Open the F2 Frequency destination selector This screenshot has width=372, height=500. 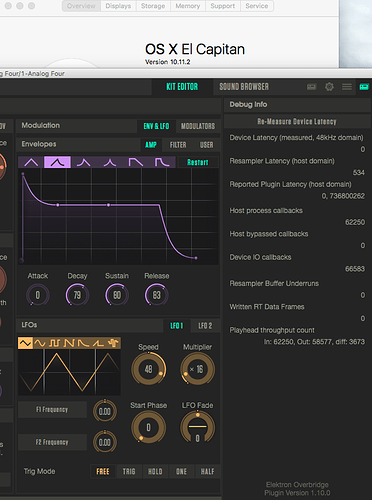click(x=52, y=442)
